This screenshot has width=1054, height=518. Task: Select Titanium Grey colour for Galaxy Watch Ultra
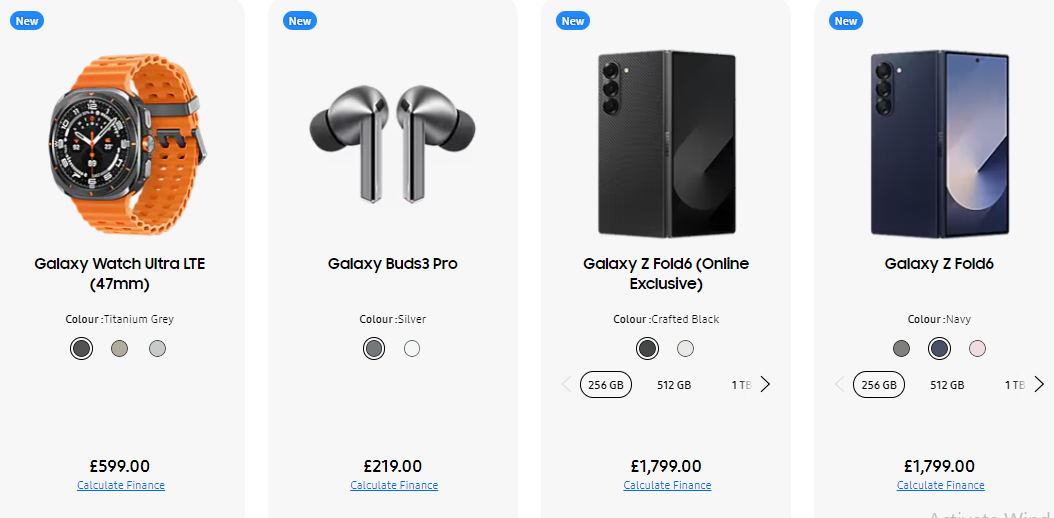coord(82,348)
